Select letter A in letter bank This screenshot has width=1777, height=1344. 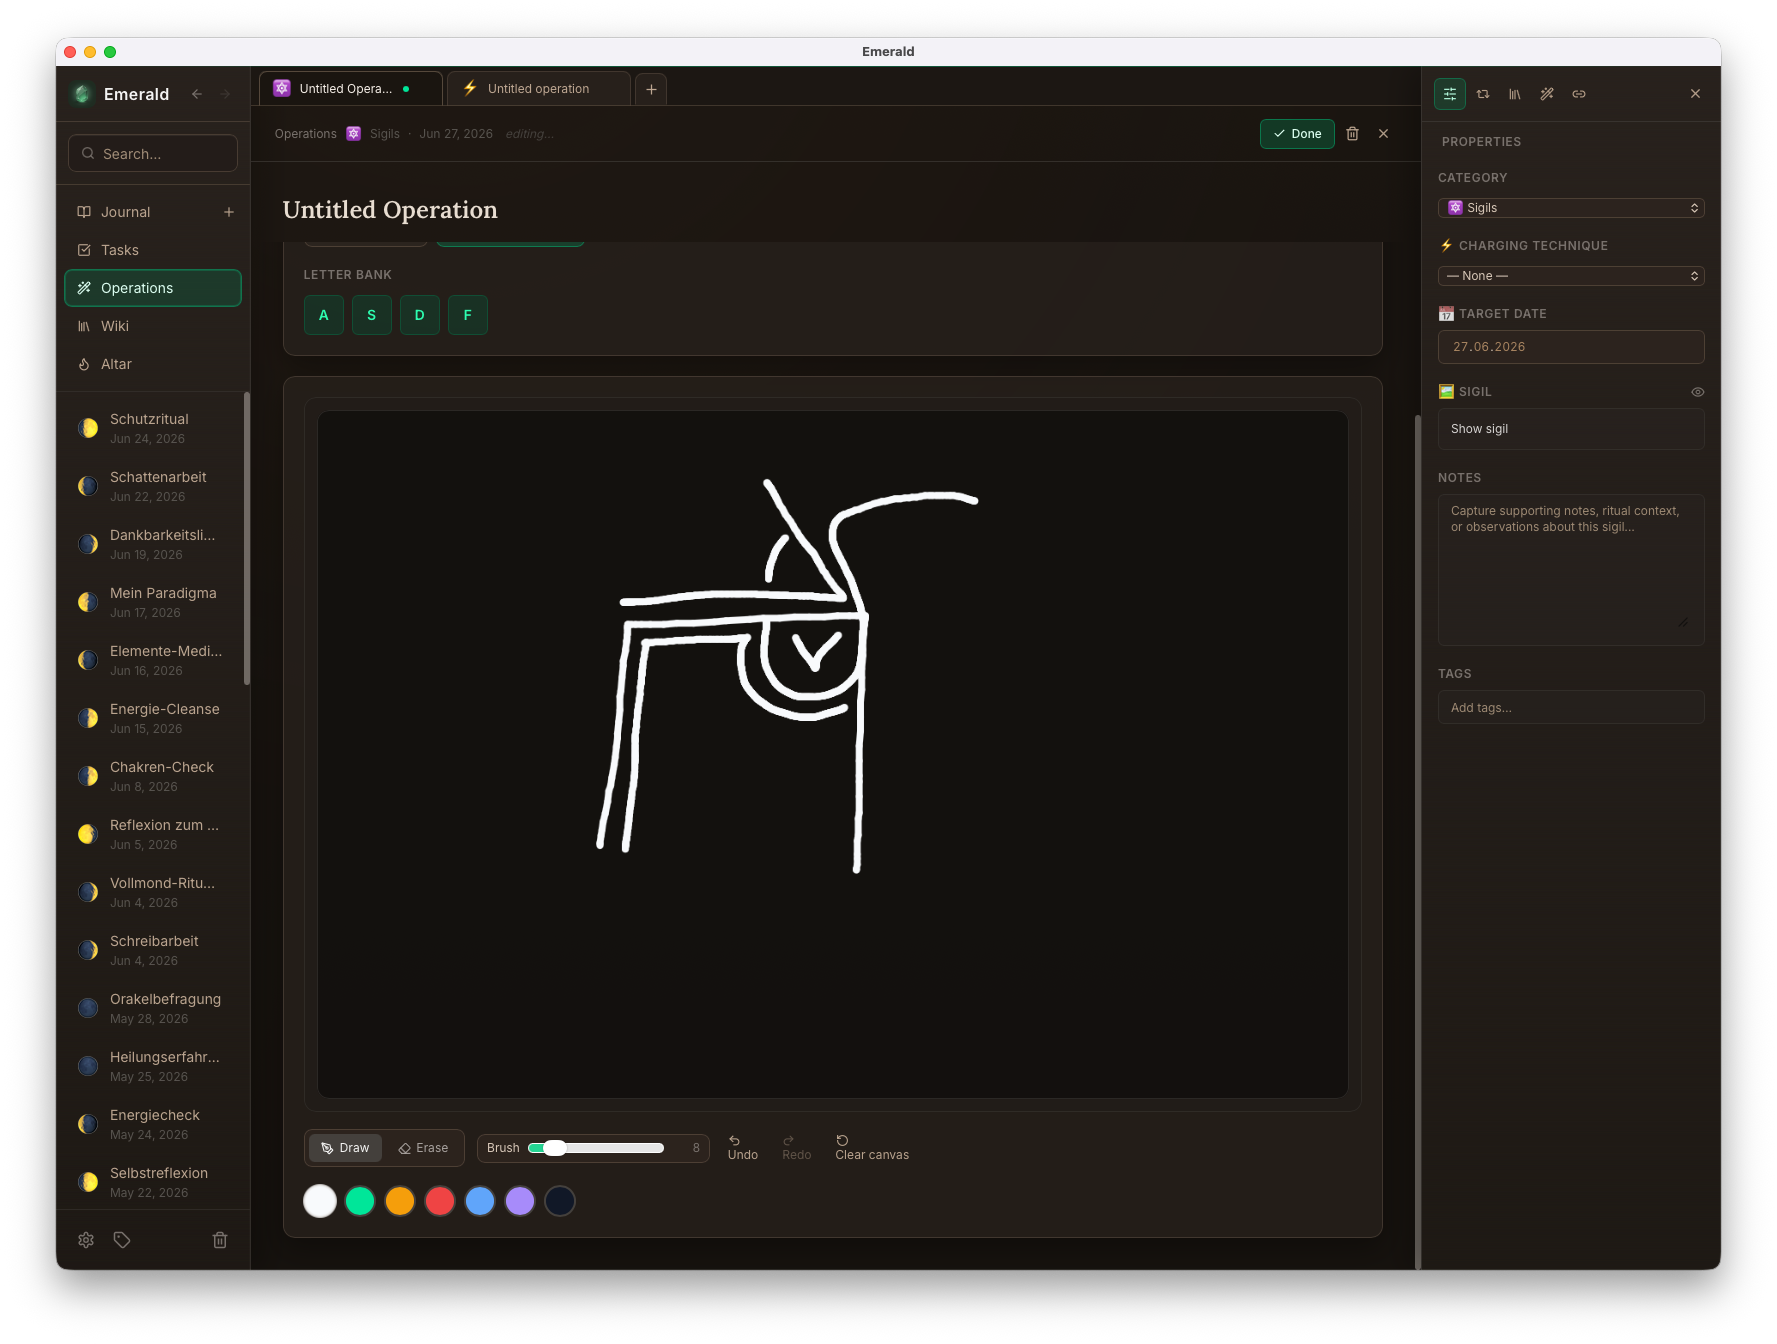(x=324, y=315)
